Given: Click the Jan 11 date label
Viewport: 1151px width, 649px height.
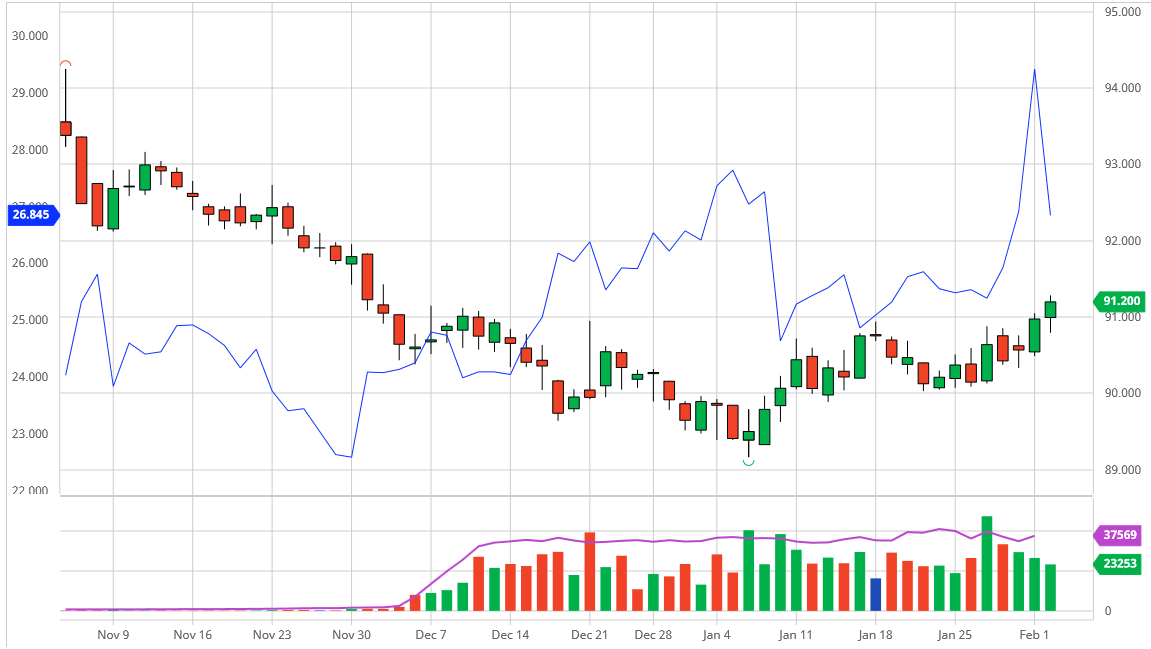Looking at the screenshot, I should pyautogui.click(x=796, y=634).
